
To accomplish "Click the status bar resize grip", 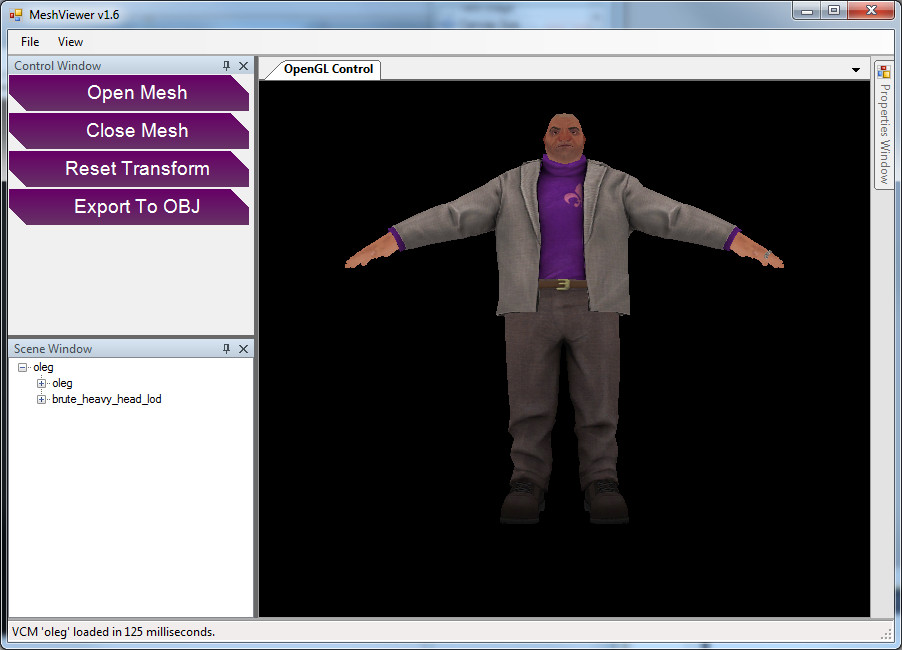I will (x=886, y=634).
